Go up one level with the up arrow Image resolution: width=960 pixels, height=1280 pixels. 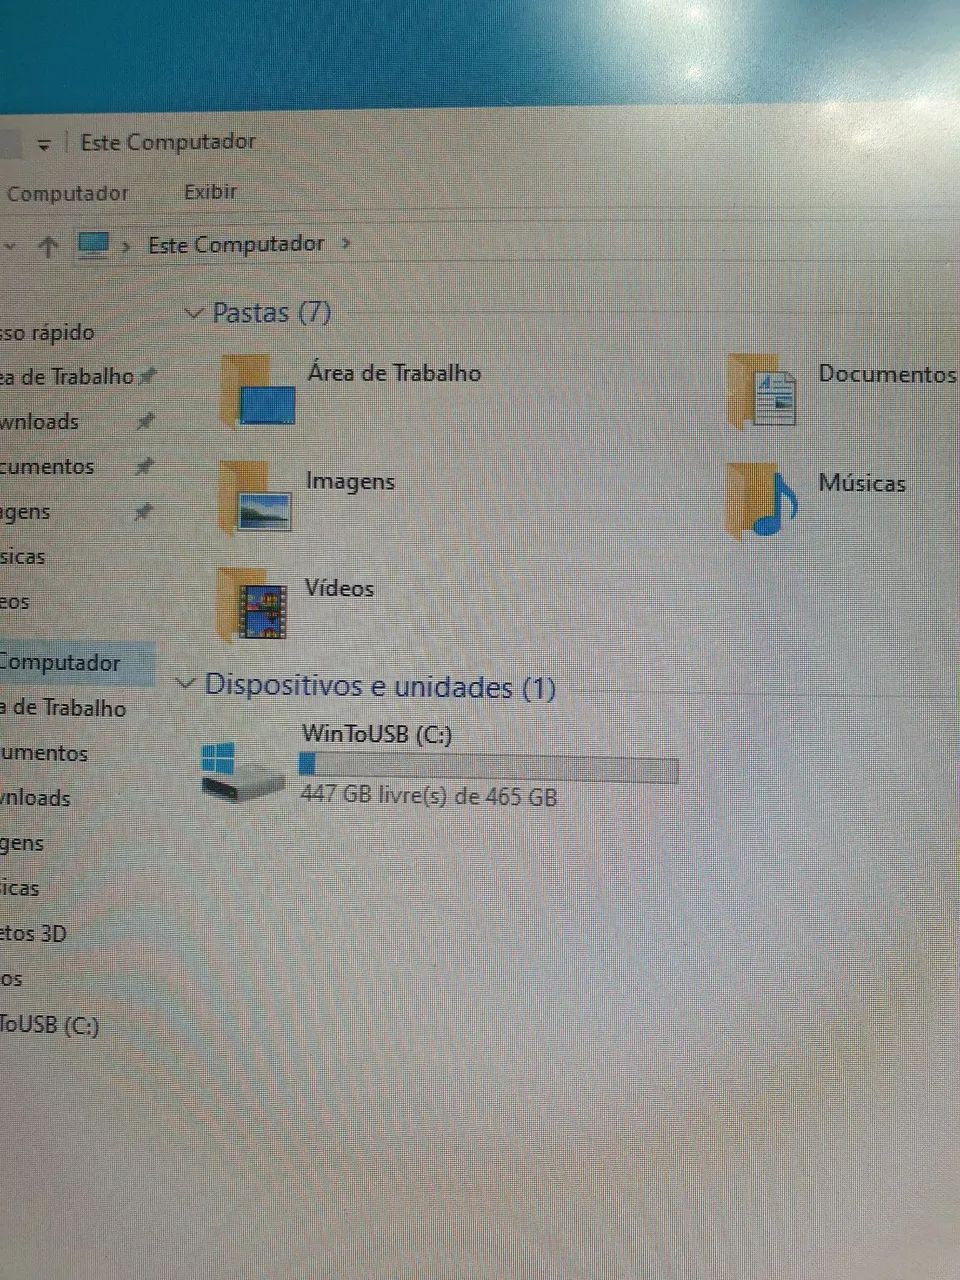point(48,246)
